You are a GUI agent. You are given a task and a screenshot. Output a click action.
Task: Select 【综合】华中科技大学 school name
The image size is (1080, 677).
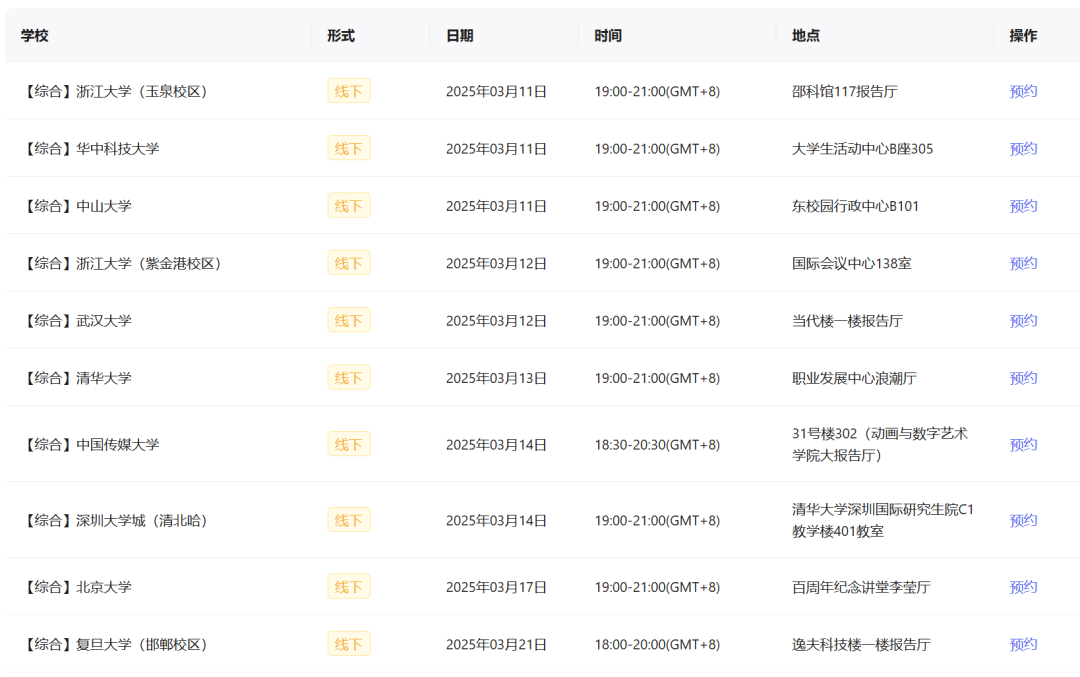tap(90, 148)
